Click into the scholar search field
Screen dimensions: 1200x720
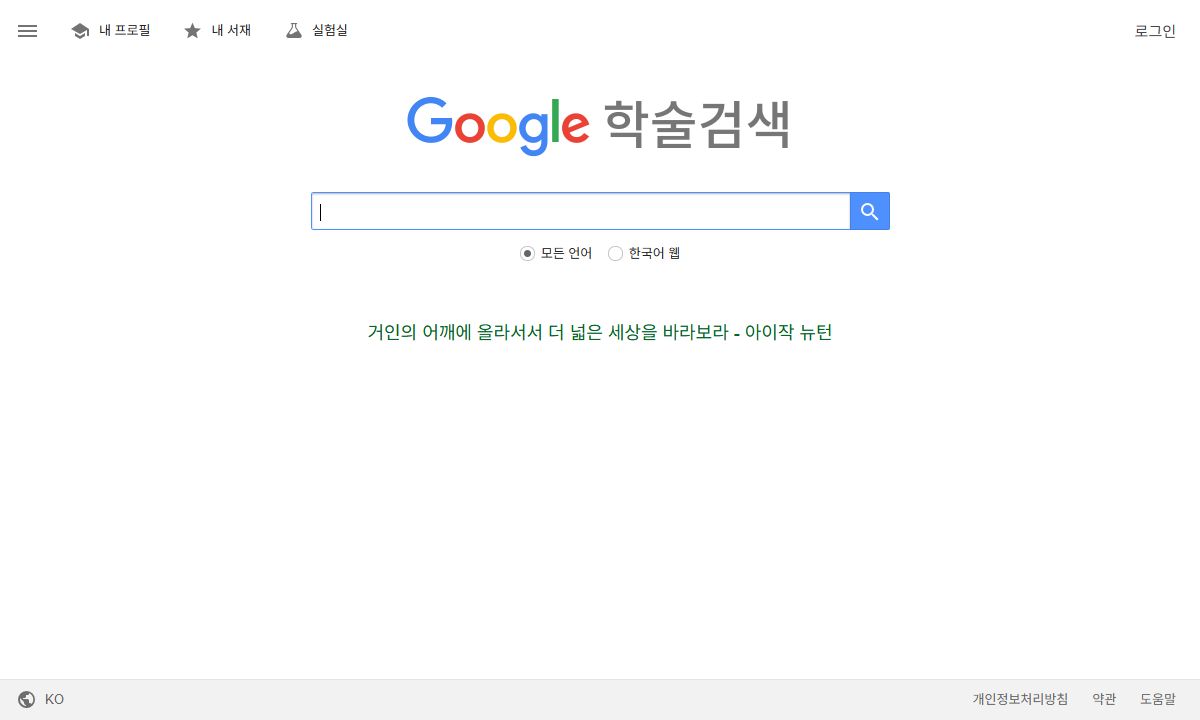[580, 211]
